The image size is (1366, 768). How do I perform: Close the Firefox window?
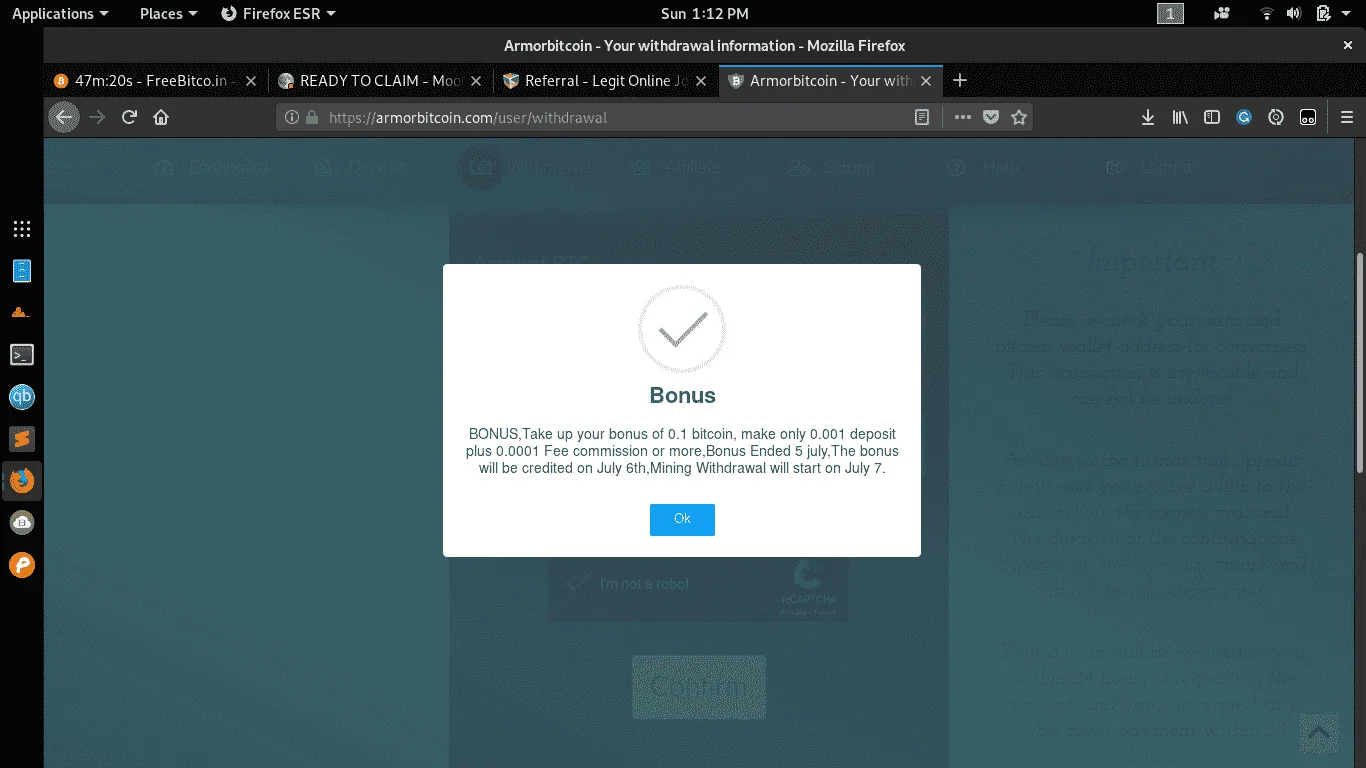point(1348,45)
